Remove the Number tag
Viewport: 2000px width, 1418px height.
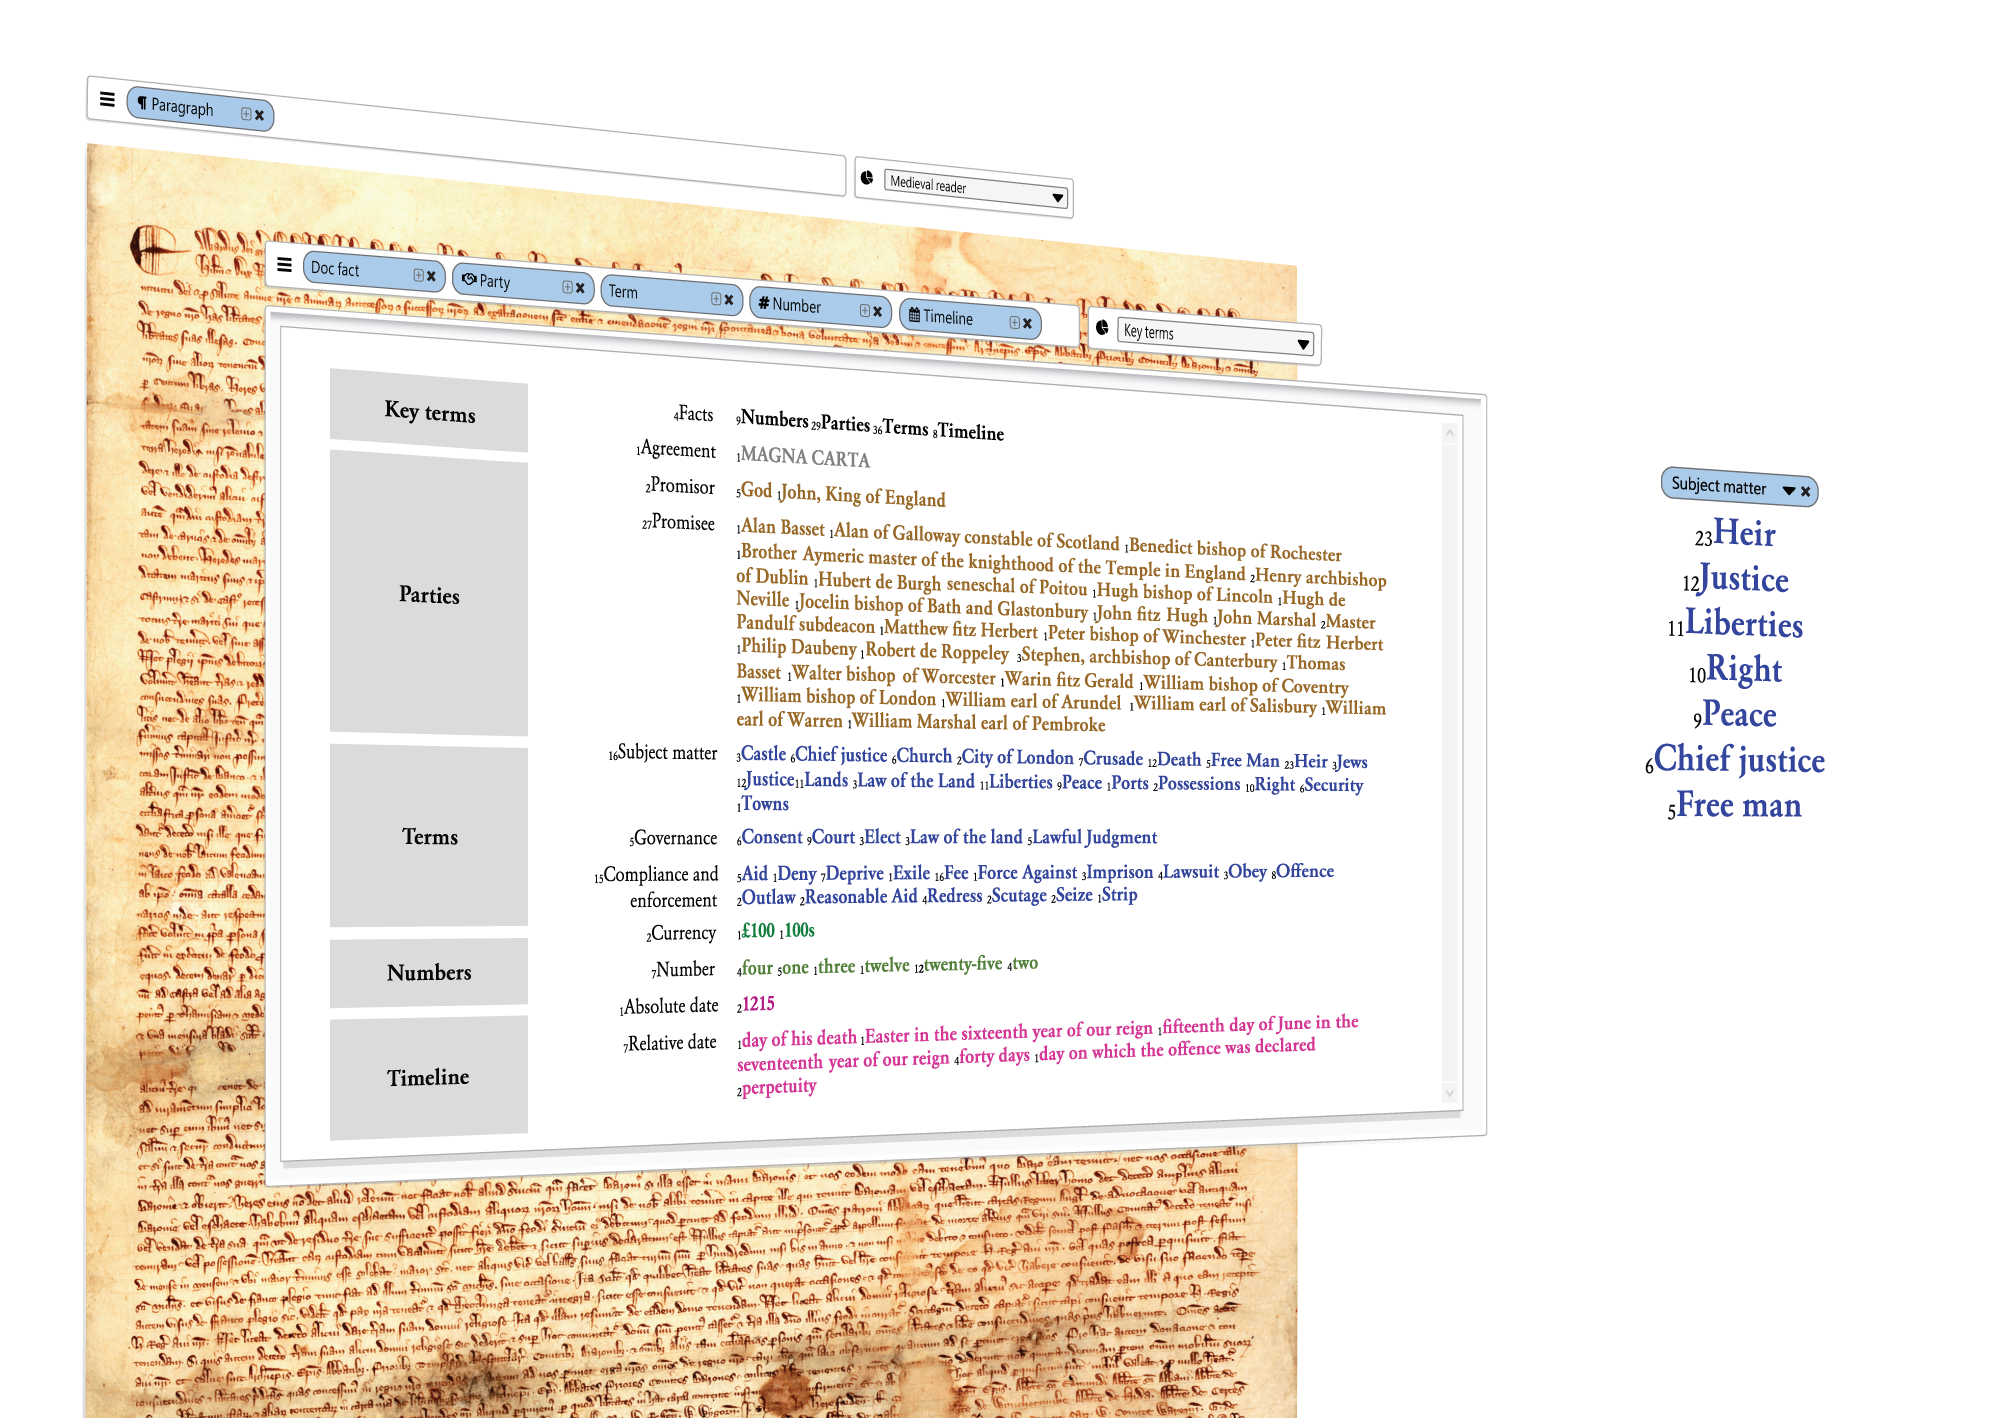pyautogui.click(x=878, y=312)
